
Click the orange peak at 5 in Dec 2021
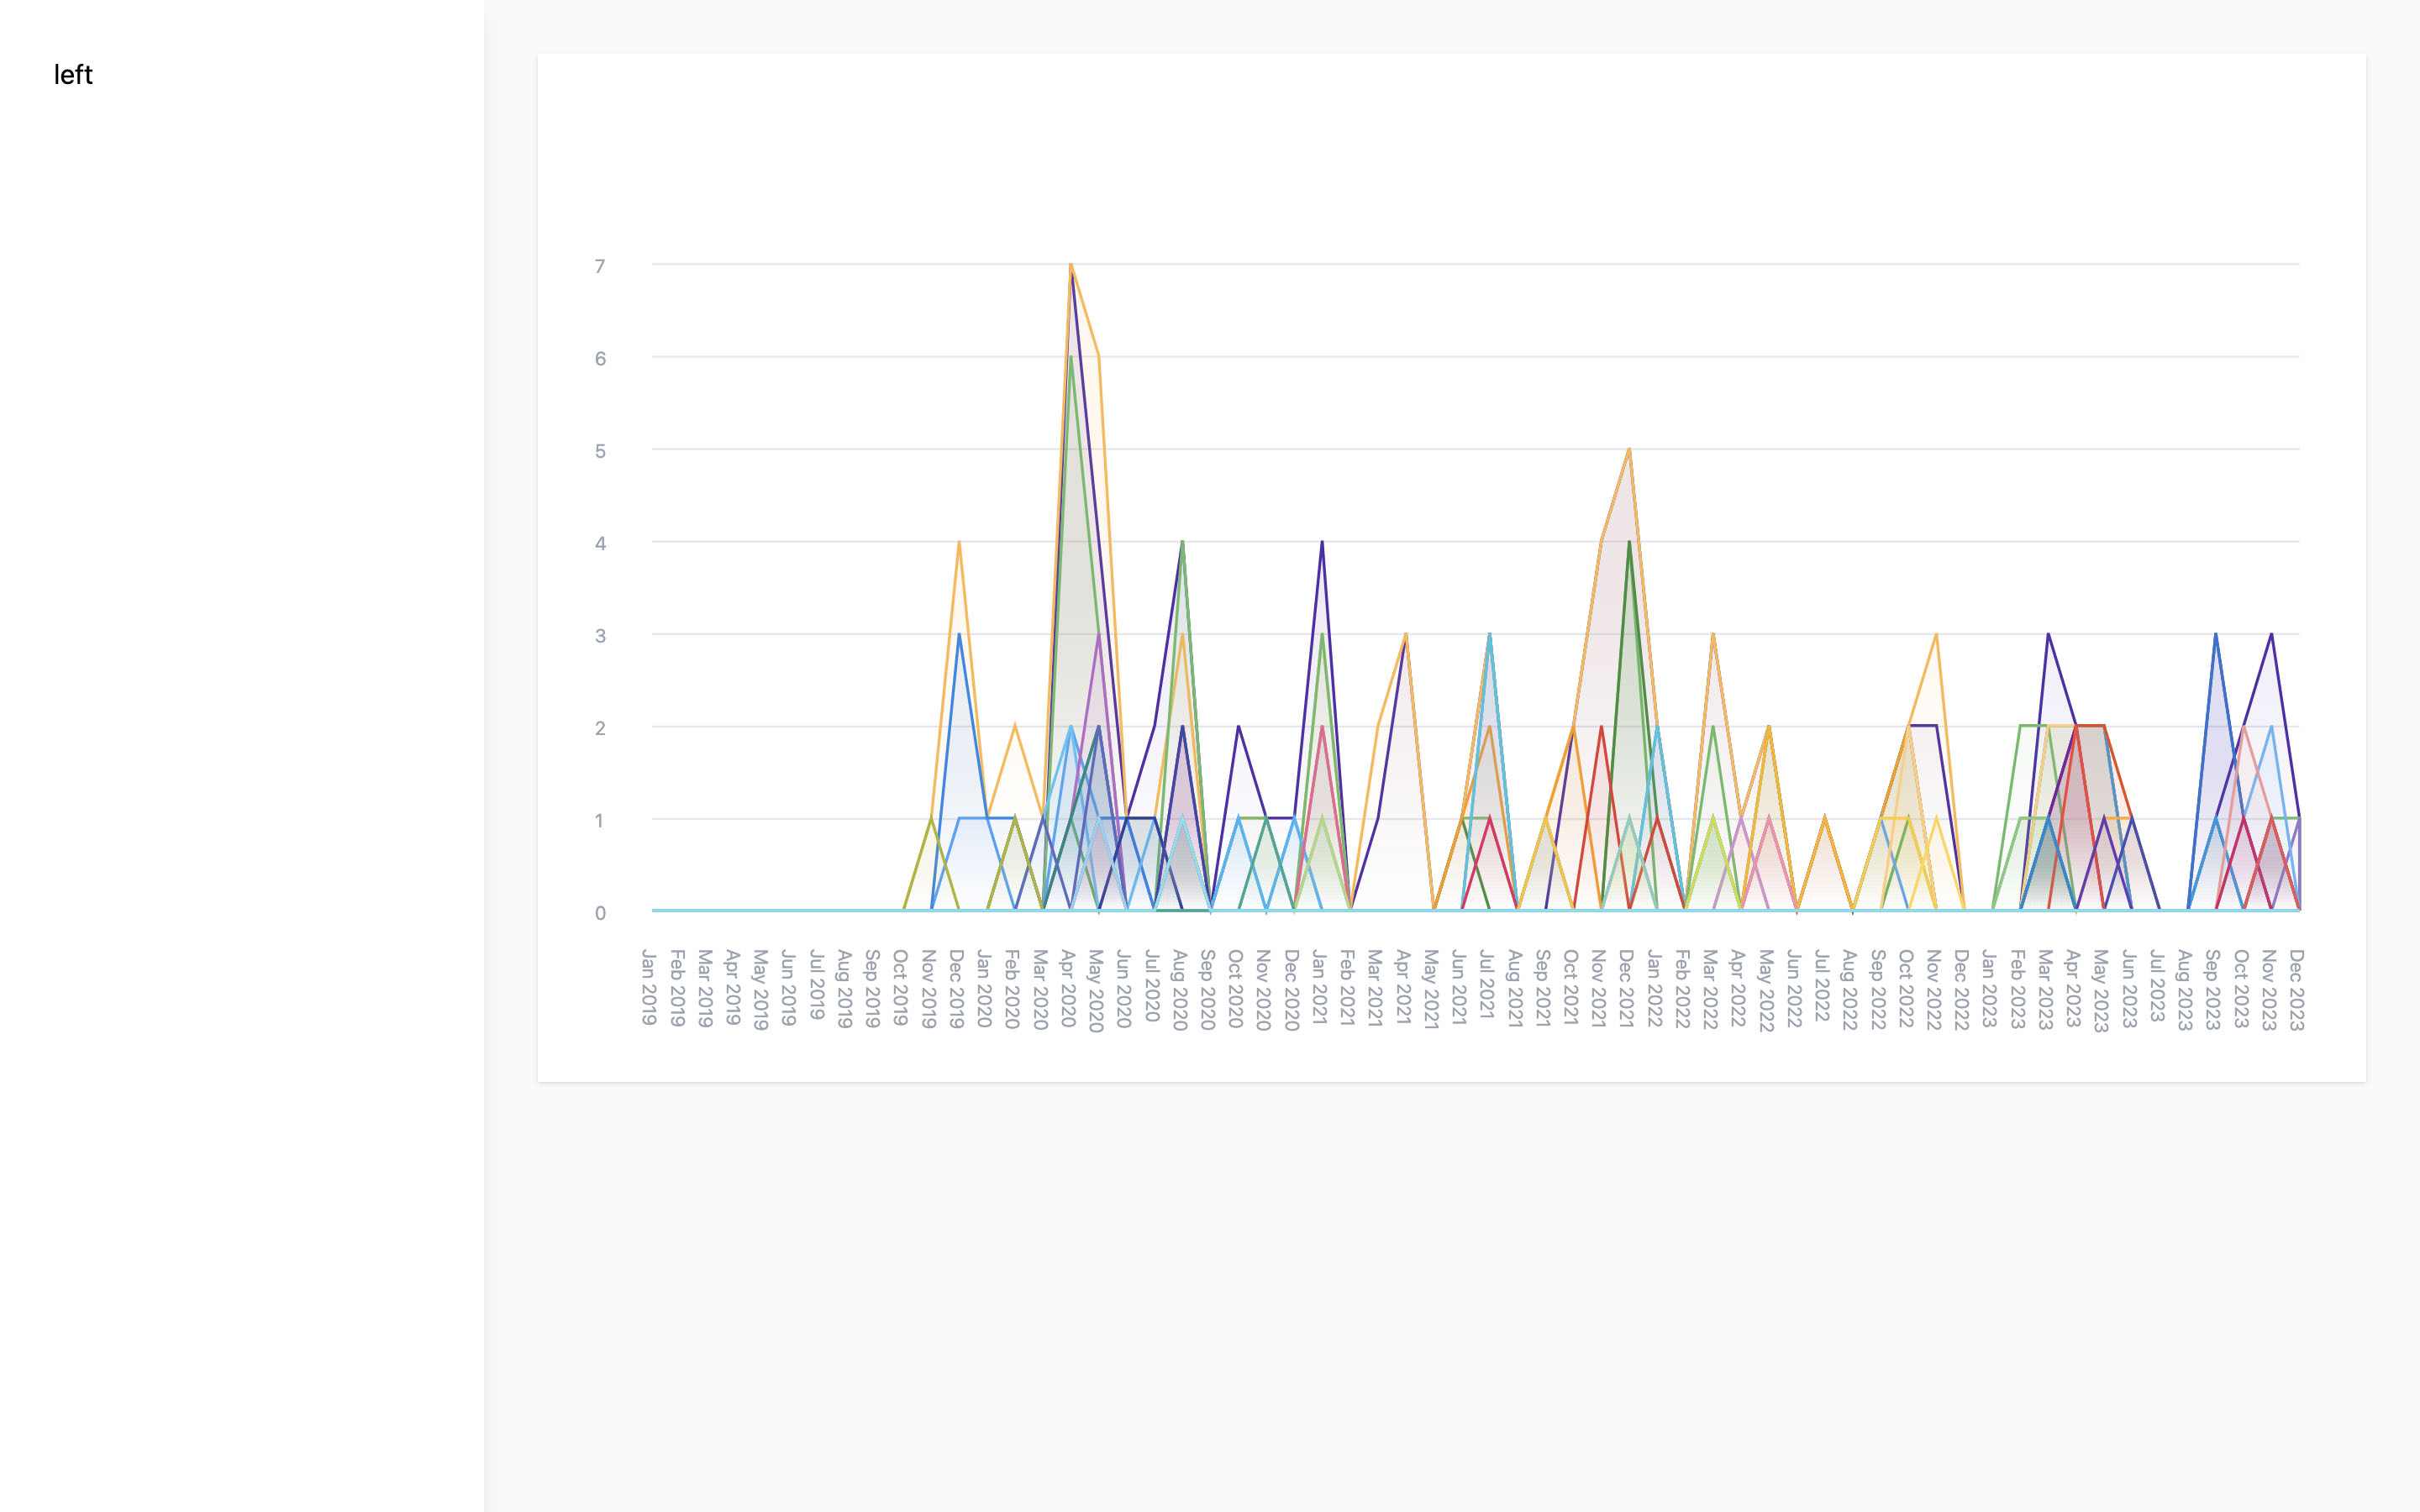coord(1629,450)
